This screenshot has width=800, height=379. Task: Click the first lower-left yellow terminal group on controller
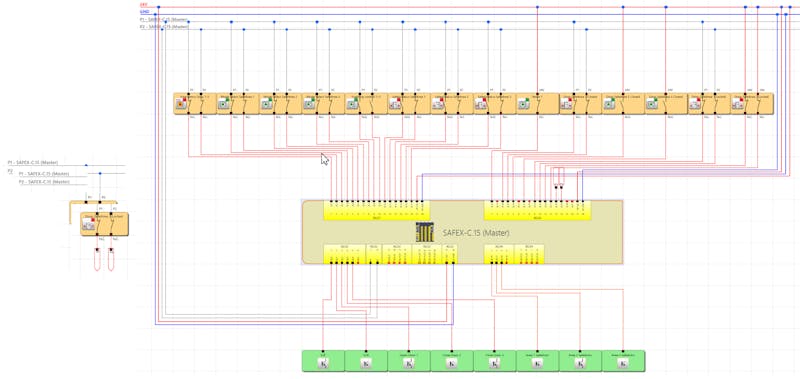click(x=344, y=254)
